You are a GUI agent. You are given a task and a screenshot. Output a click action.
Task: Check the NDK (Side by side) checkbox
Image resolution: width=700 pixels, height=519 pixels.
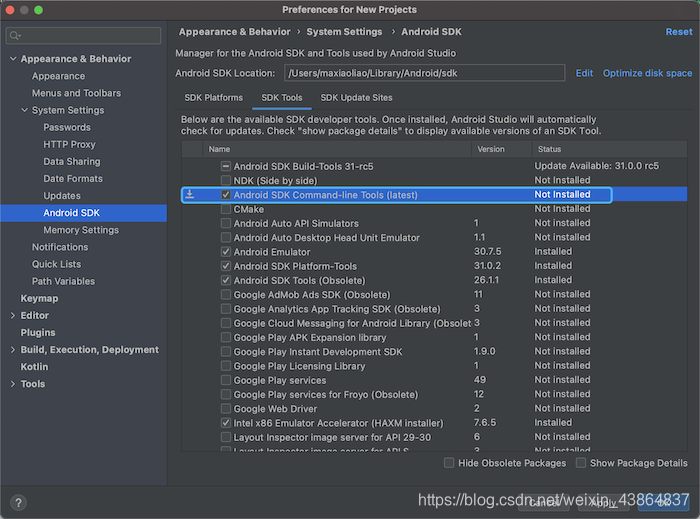coord(226,180)
